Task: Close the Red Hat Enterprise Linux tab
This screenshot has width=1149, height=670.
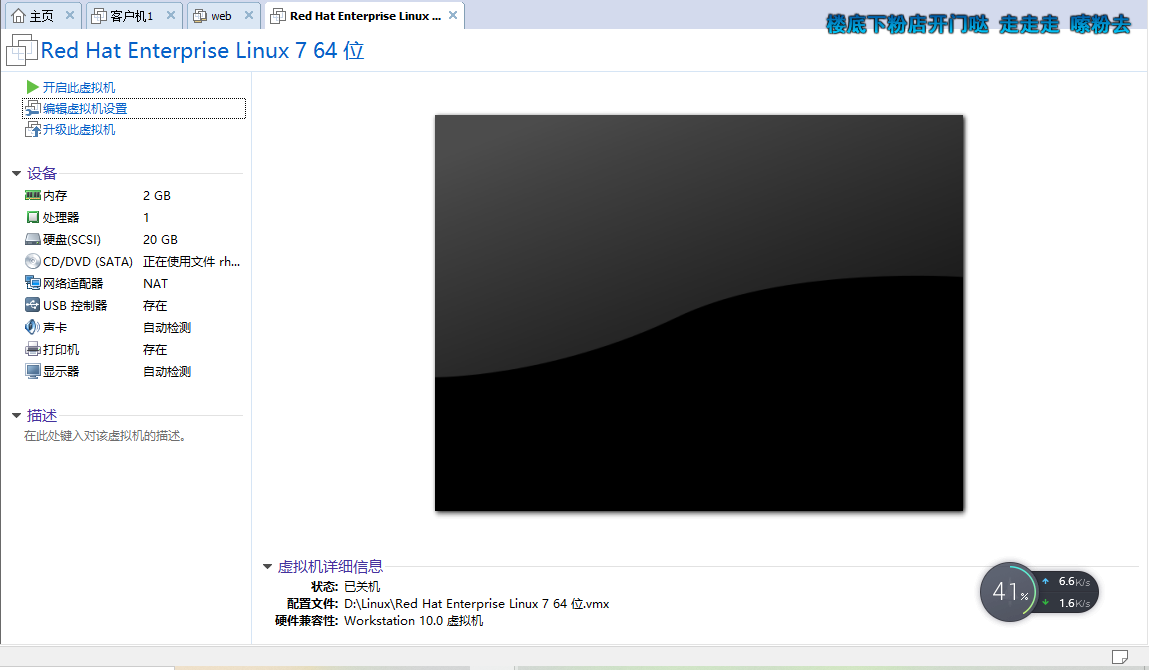Action: click(x=453, y=15)
